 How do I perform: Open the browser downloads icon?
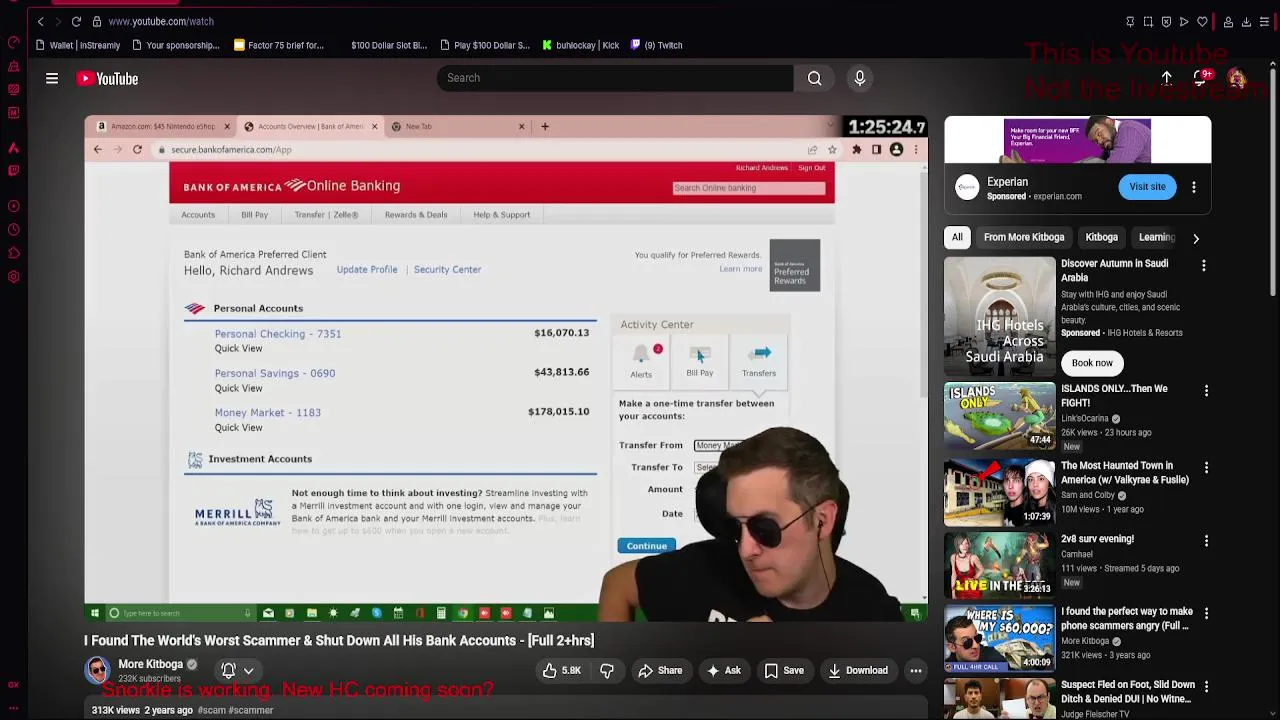[x=1247, y=21]
